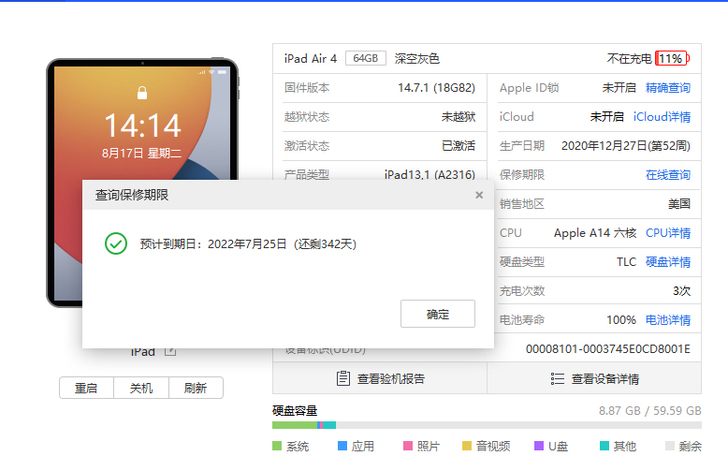Click product type iPad13,1 (A2316)
The height and width of the screenshot is (471, 728).
(x=430, y=175)
